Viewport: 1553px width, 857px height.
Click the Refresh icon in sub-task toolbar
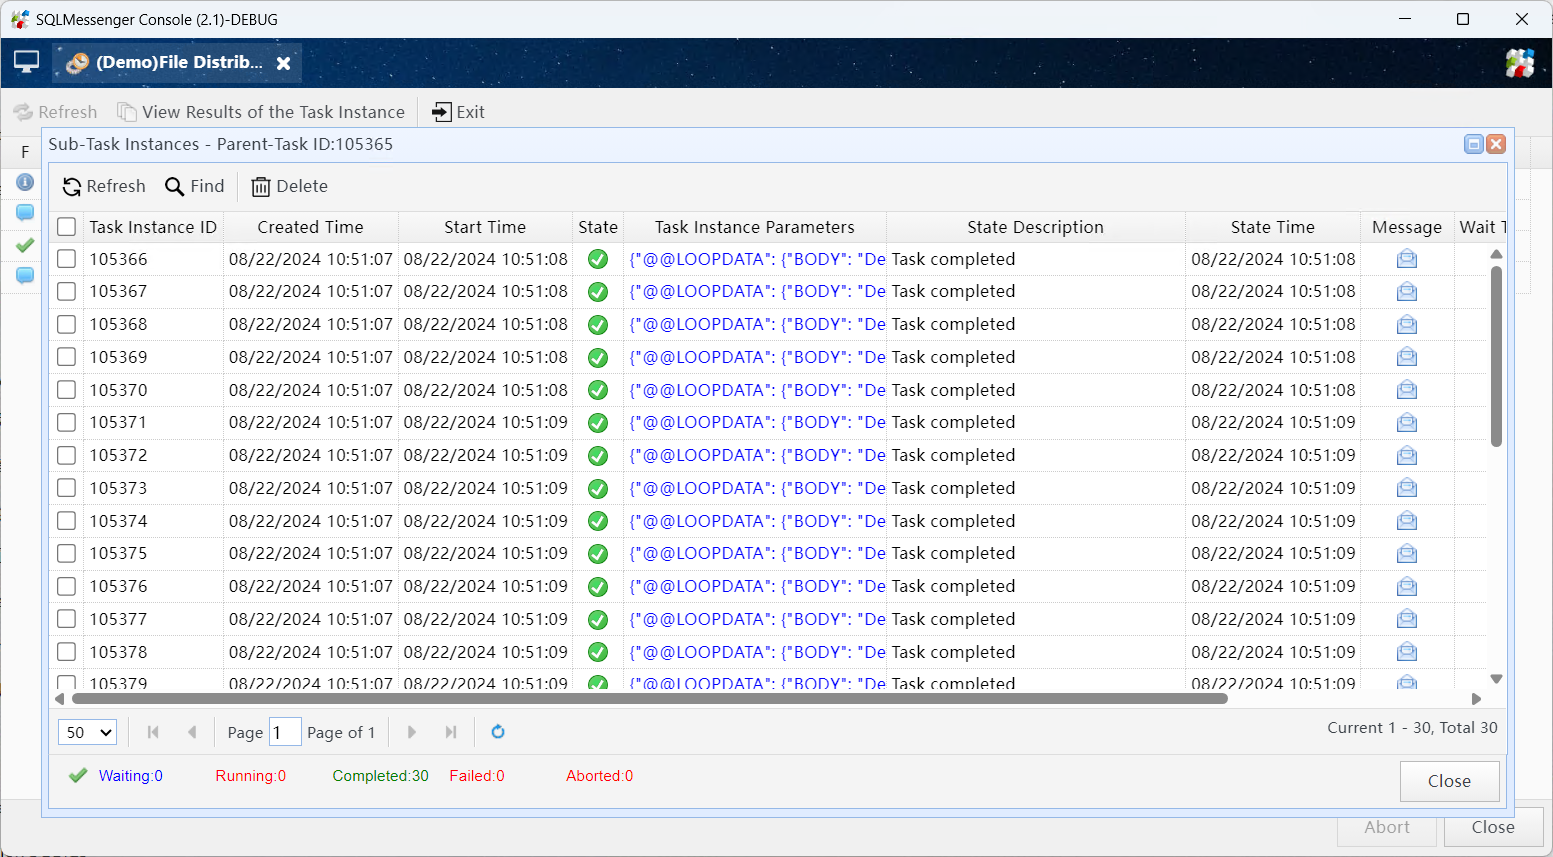point(72,187)
